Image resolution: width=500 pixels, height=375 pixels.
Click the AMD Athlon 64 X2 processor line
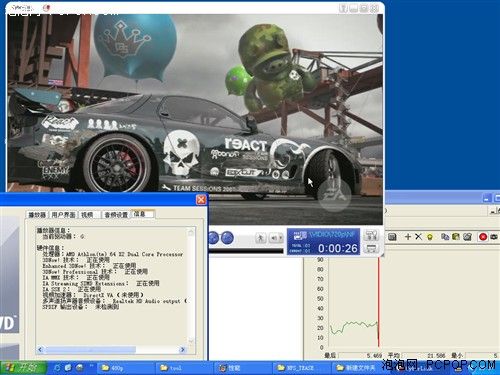[113, 254]
